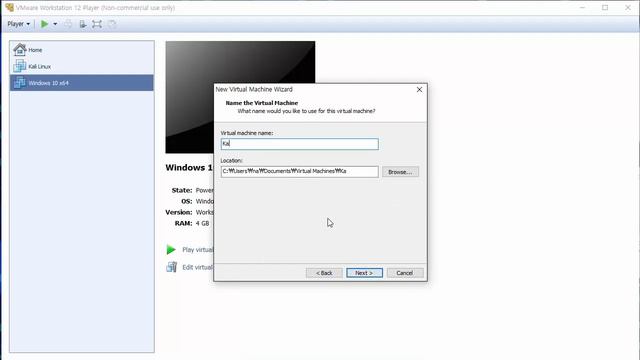
Task: Click the 'RAM:' label in VM details
Action: [183, 223]
